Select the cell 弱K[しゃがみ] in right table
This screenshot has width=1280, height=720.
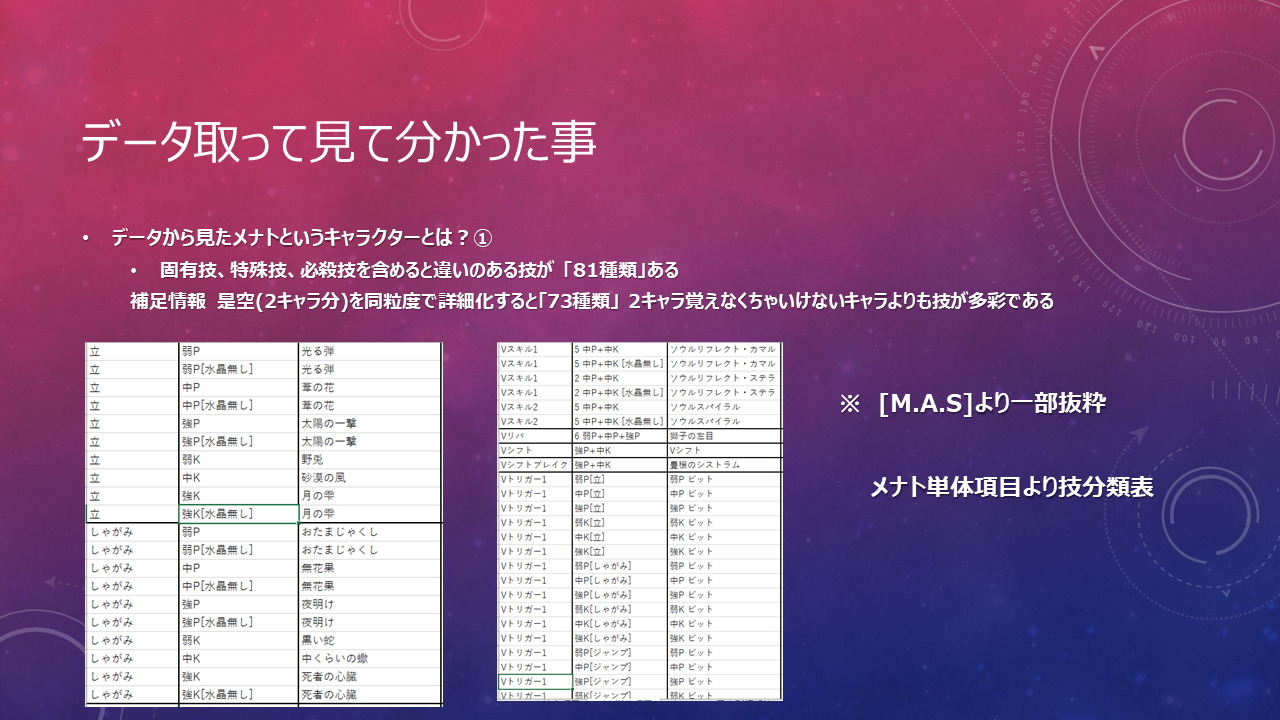pos(619,609)
